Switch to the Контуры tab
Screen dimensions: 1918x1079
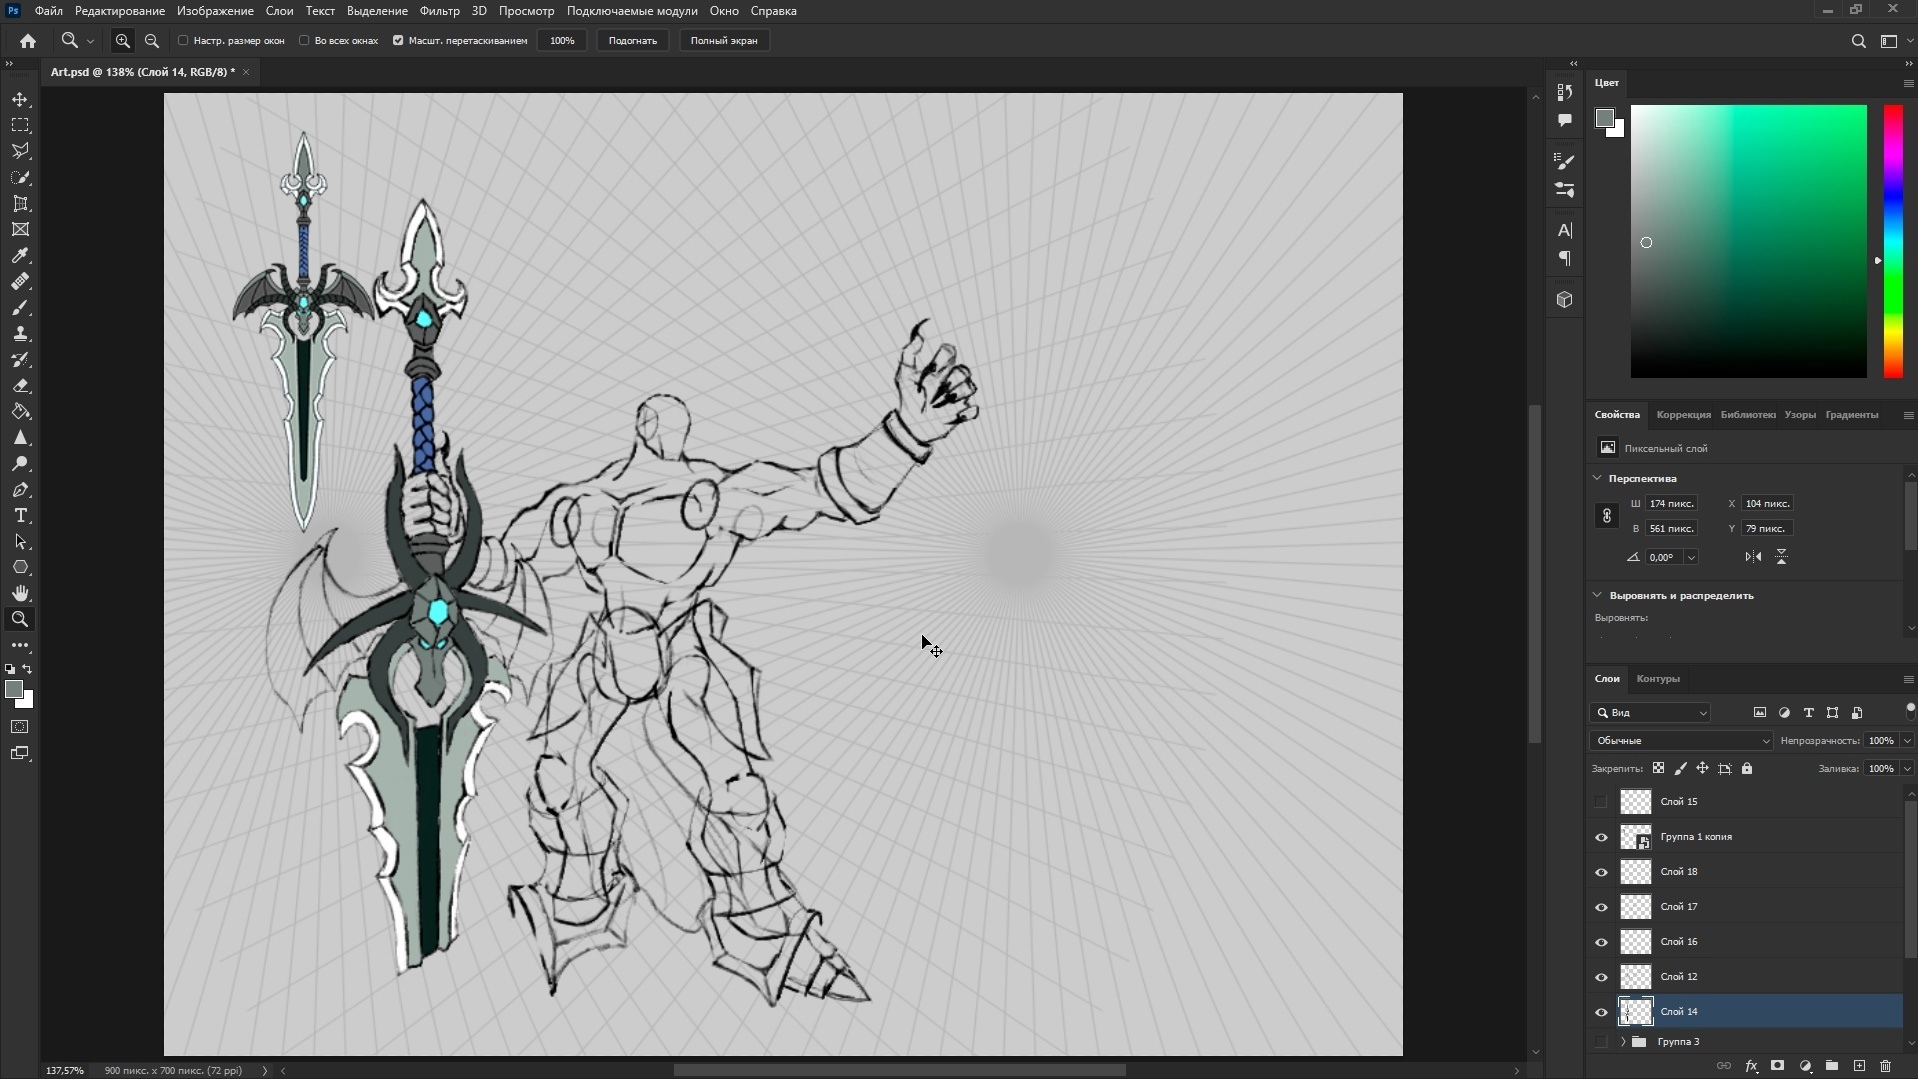[1657, 679]
